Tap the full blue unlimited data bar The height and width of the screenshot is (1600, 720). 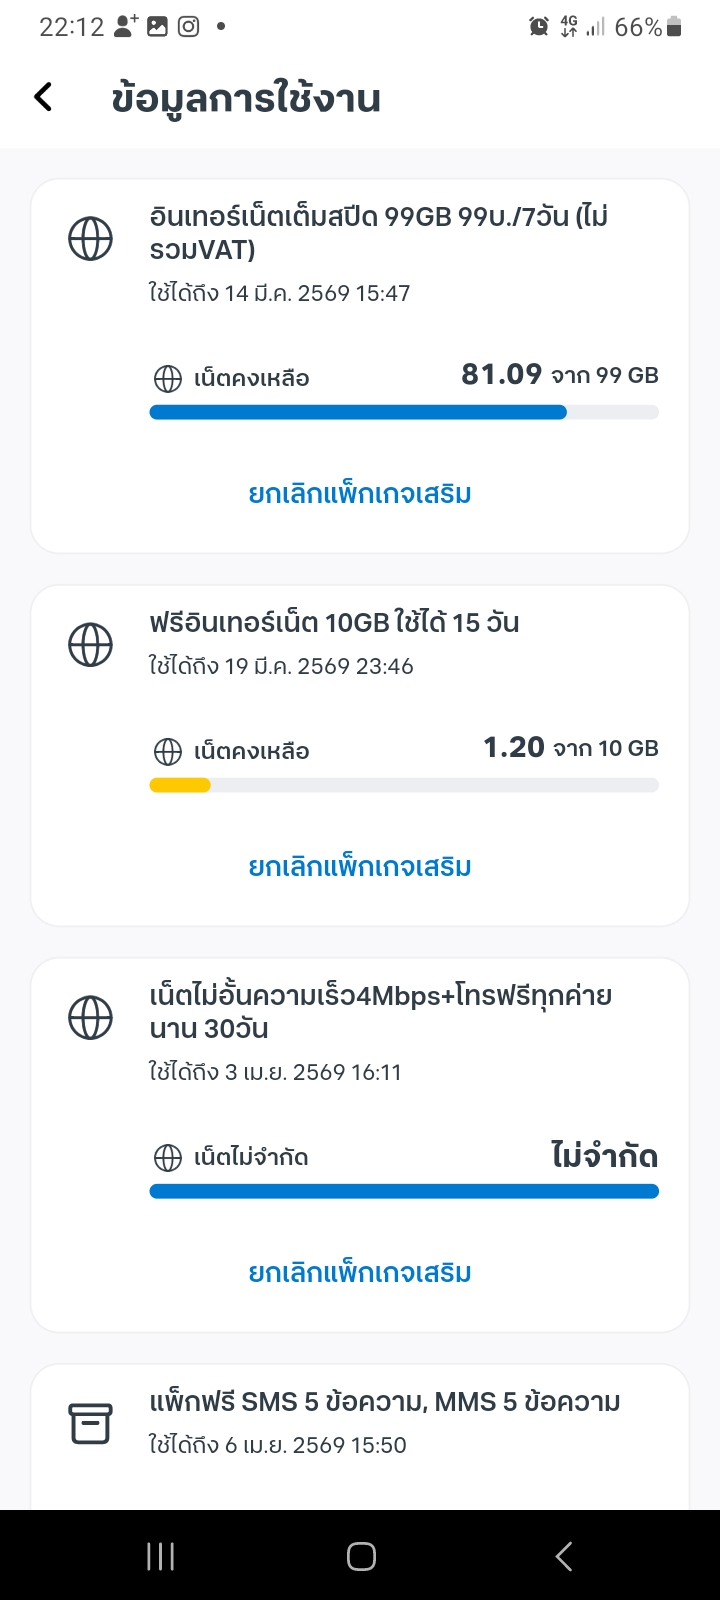pyautogui.click(x=404, y=1191)
